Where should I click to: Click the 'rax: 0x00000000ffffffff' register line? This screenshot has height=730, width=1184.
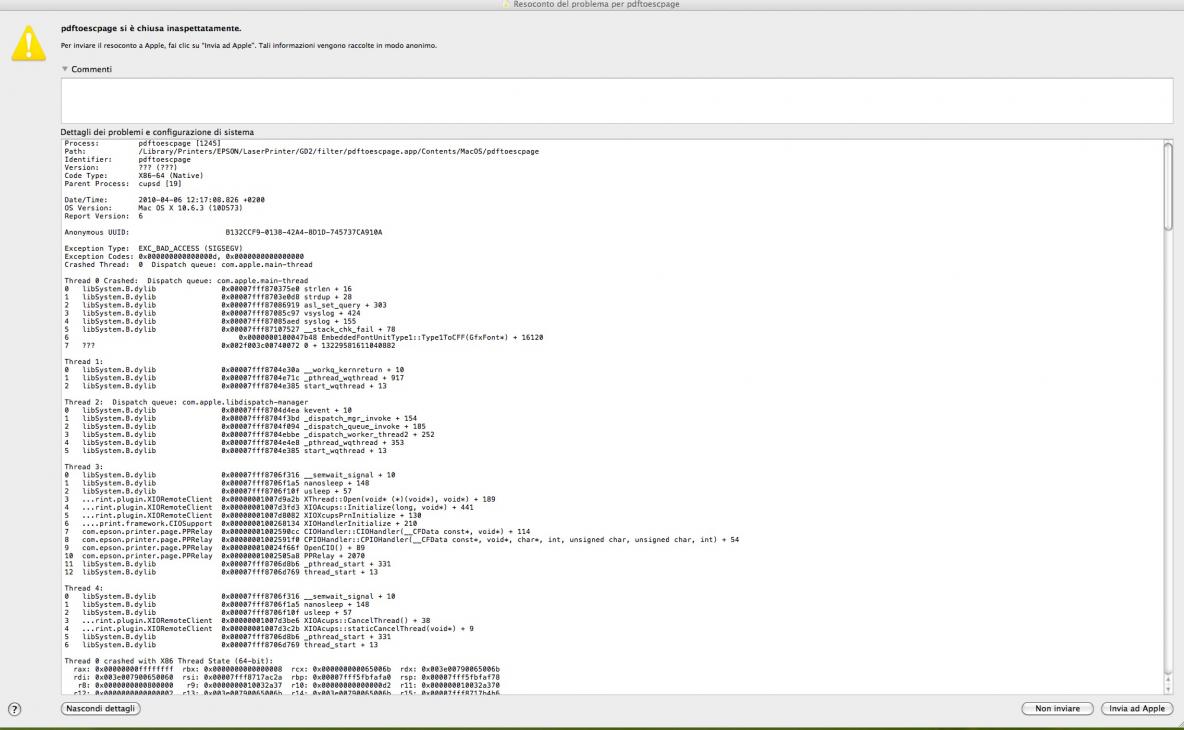(286, 670)
